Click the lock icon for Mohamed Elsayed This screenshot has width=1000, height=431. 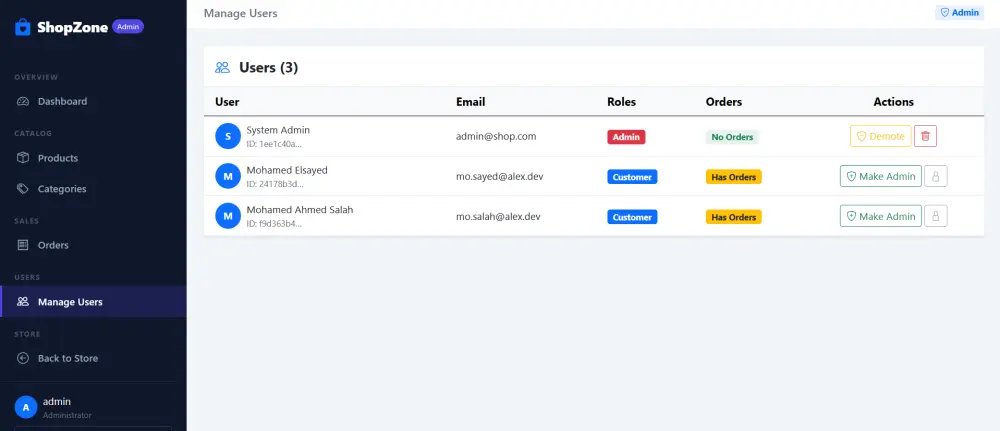[x=936, y=176]
